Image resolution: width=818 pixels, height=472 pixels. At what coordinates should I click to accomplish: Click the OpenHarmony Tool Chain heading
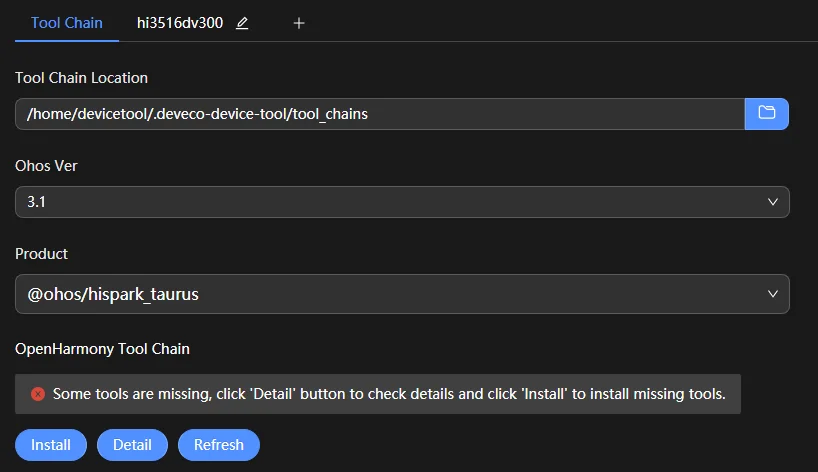click(102, 349)
